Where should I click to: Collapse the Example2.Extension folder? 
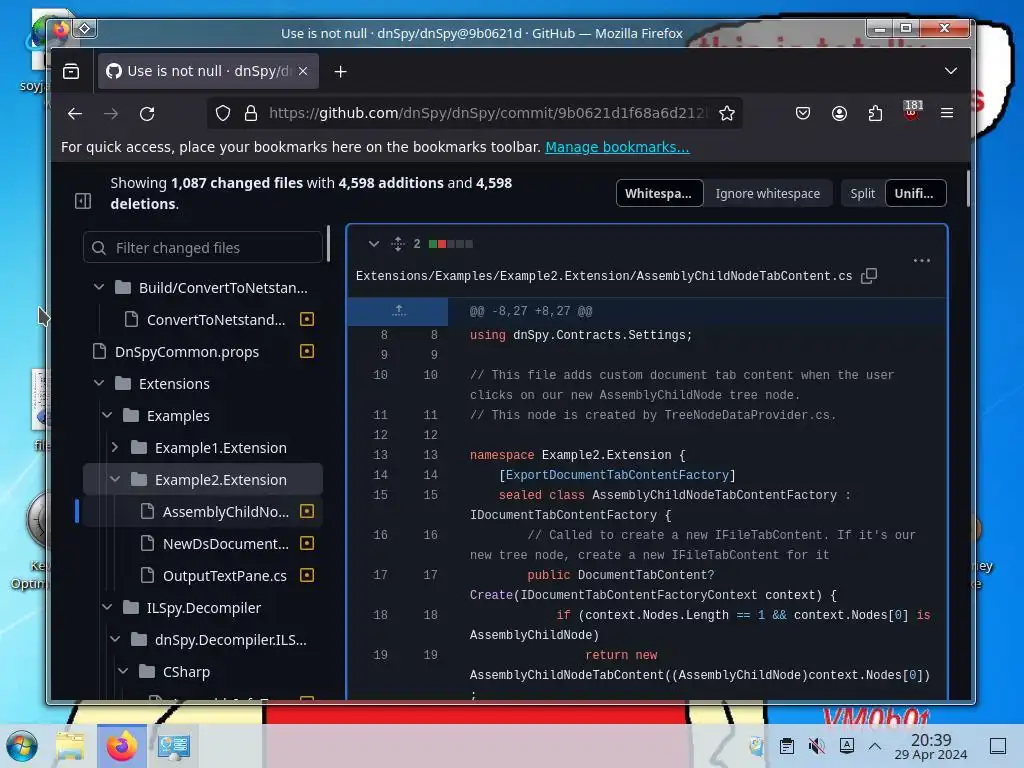click(114, 479)
